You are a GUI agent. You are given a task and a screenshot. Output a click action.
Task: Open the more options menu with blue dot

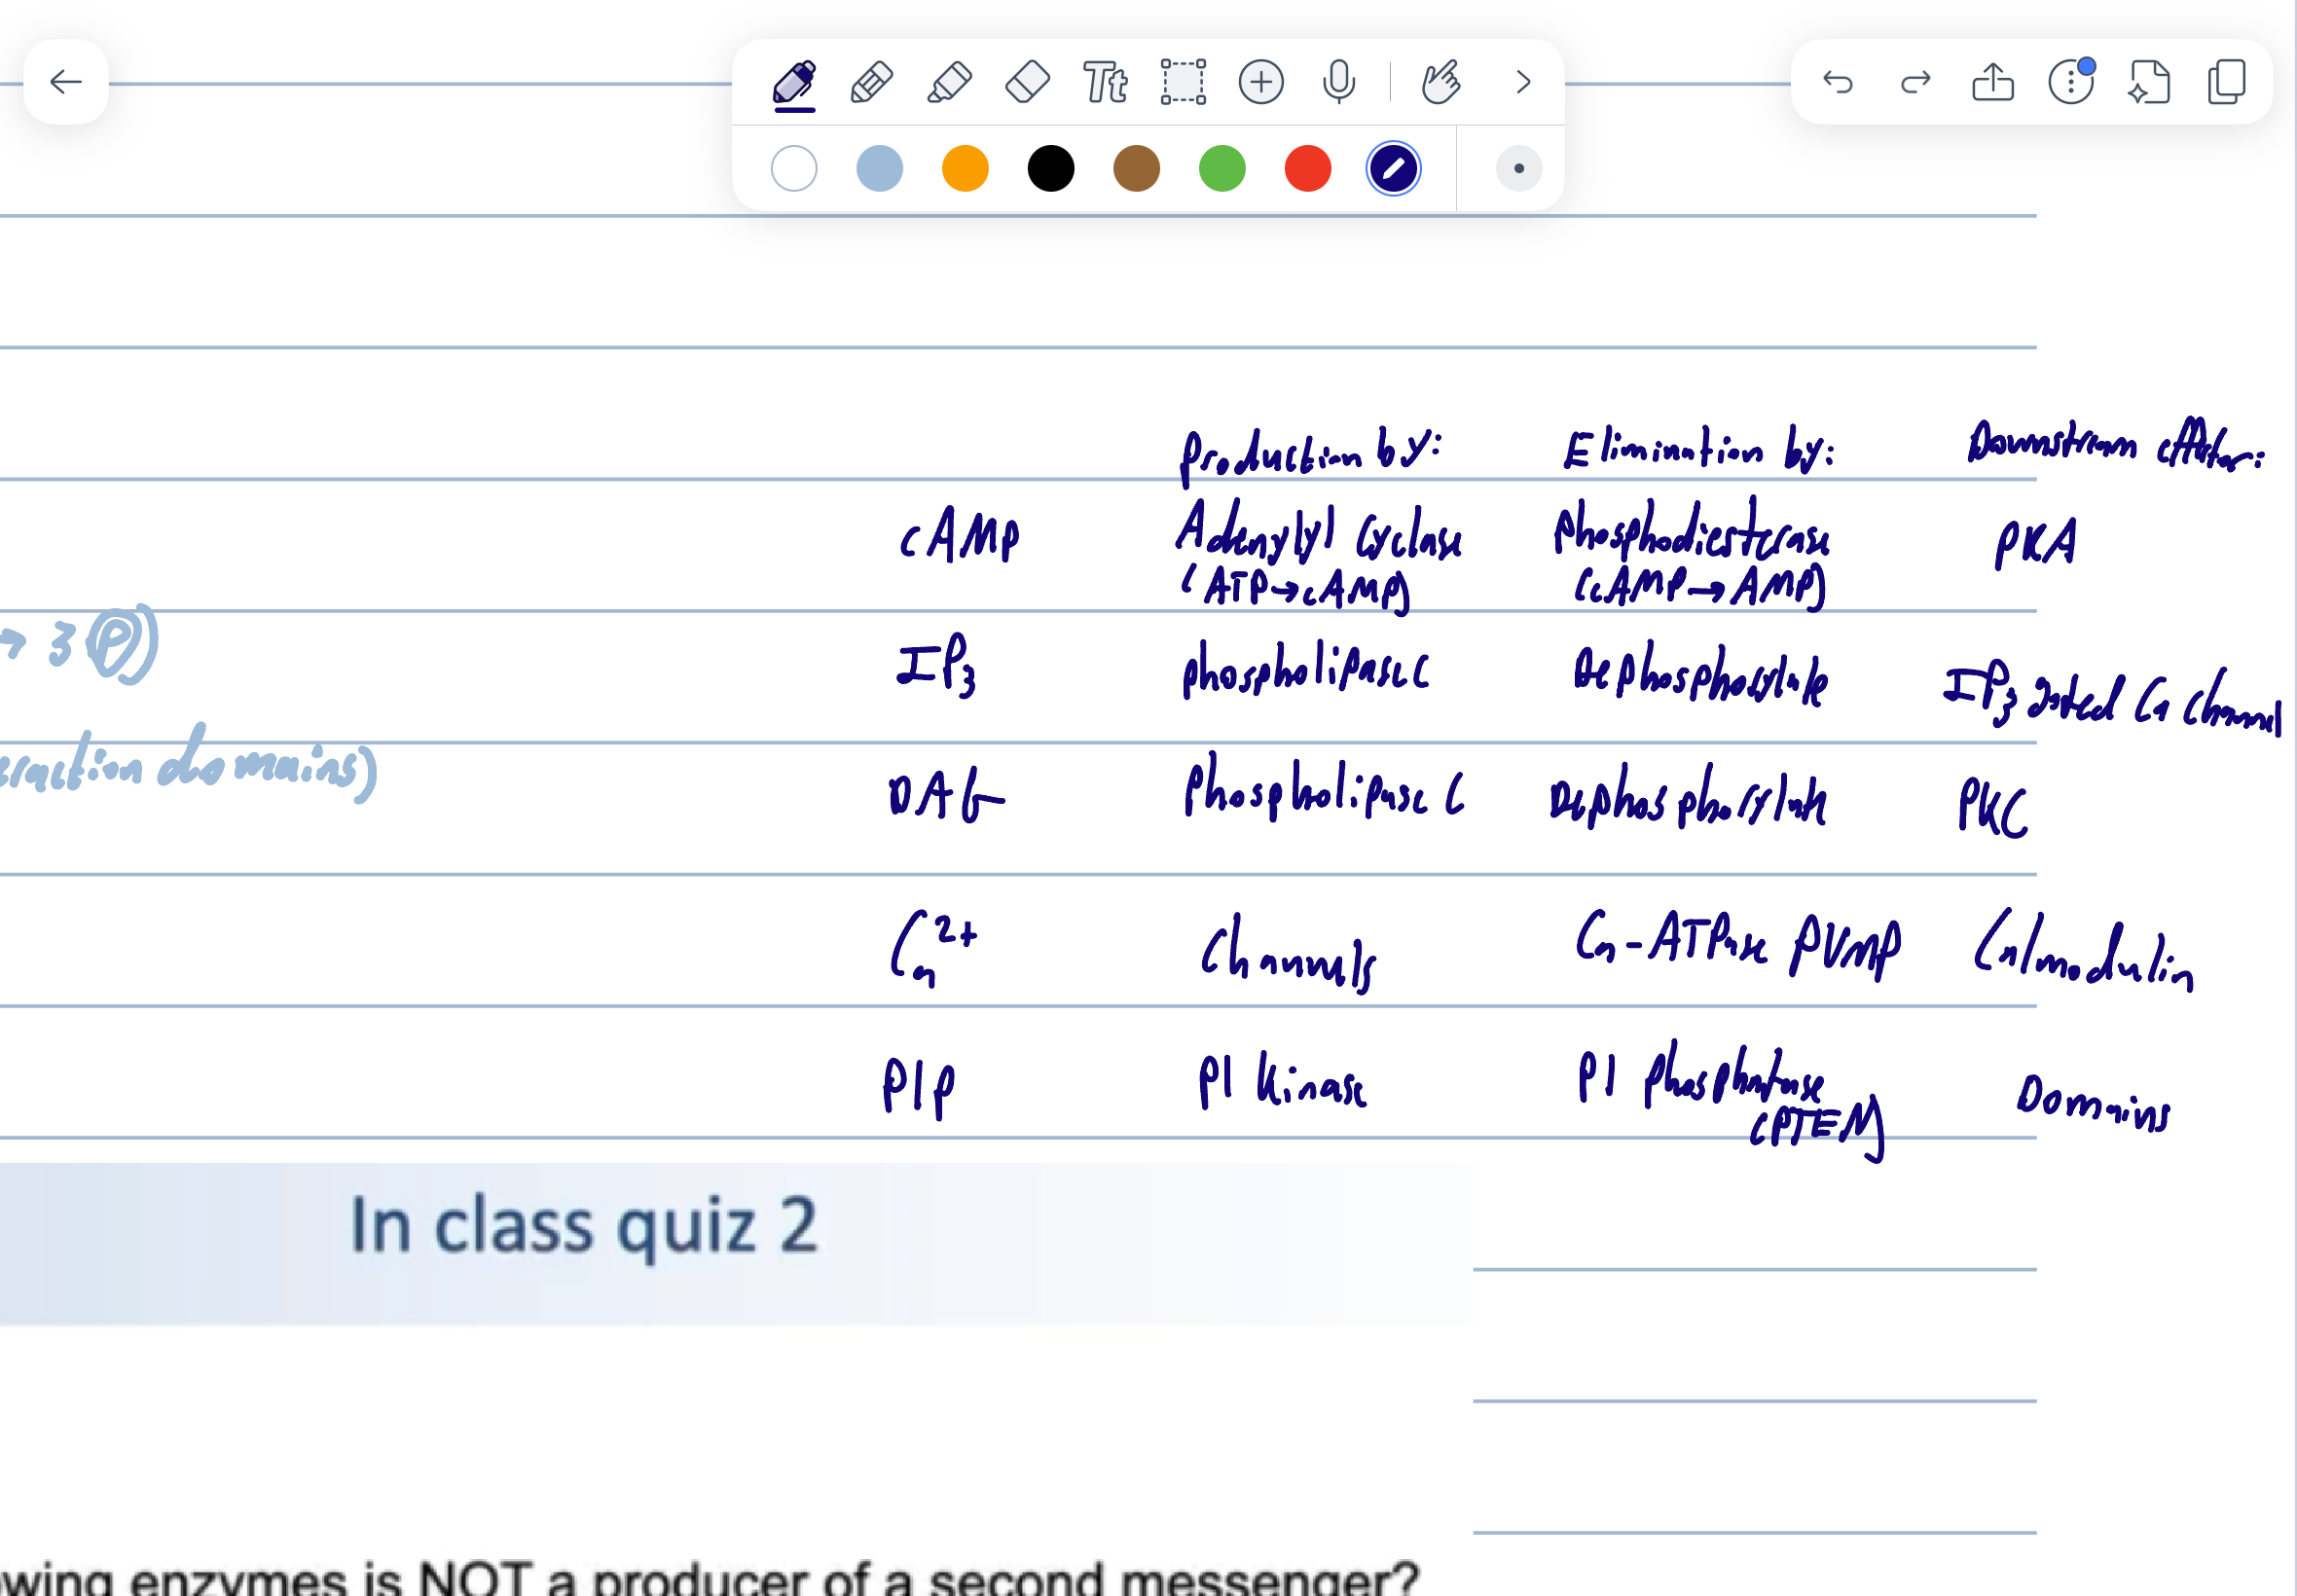[2071, 82]
